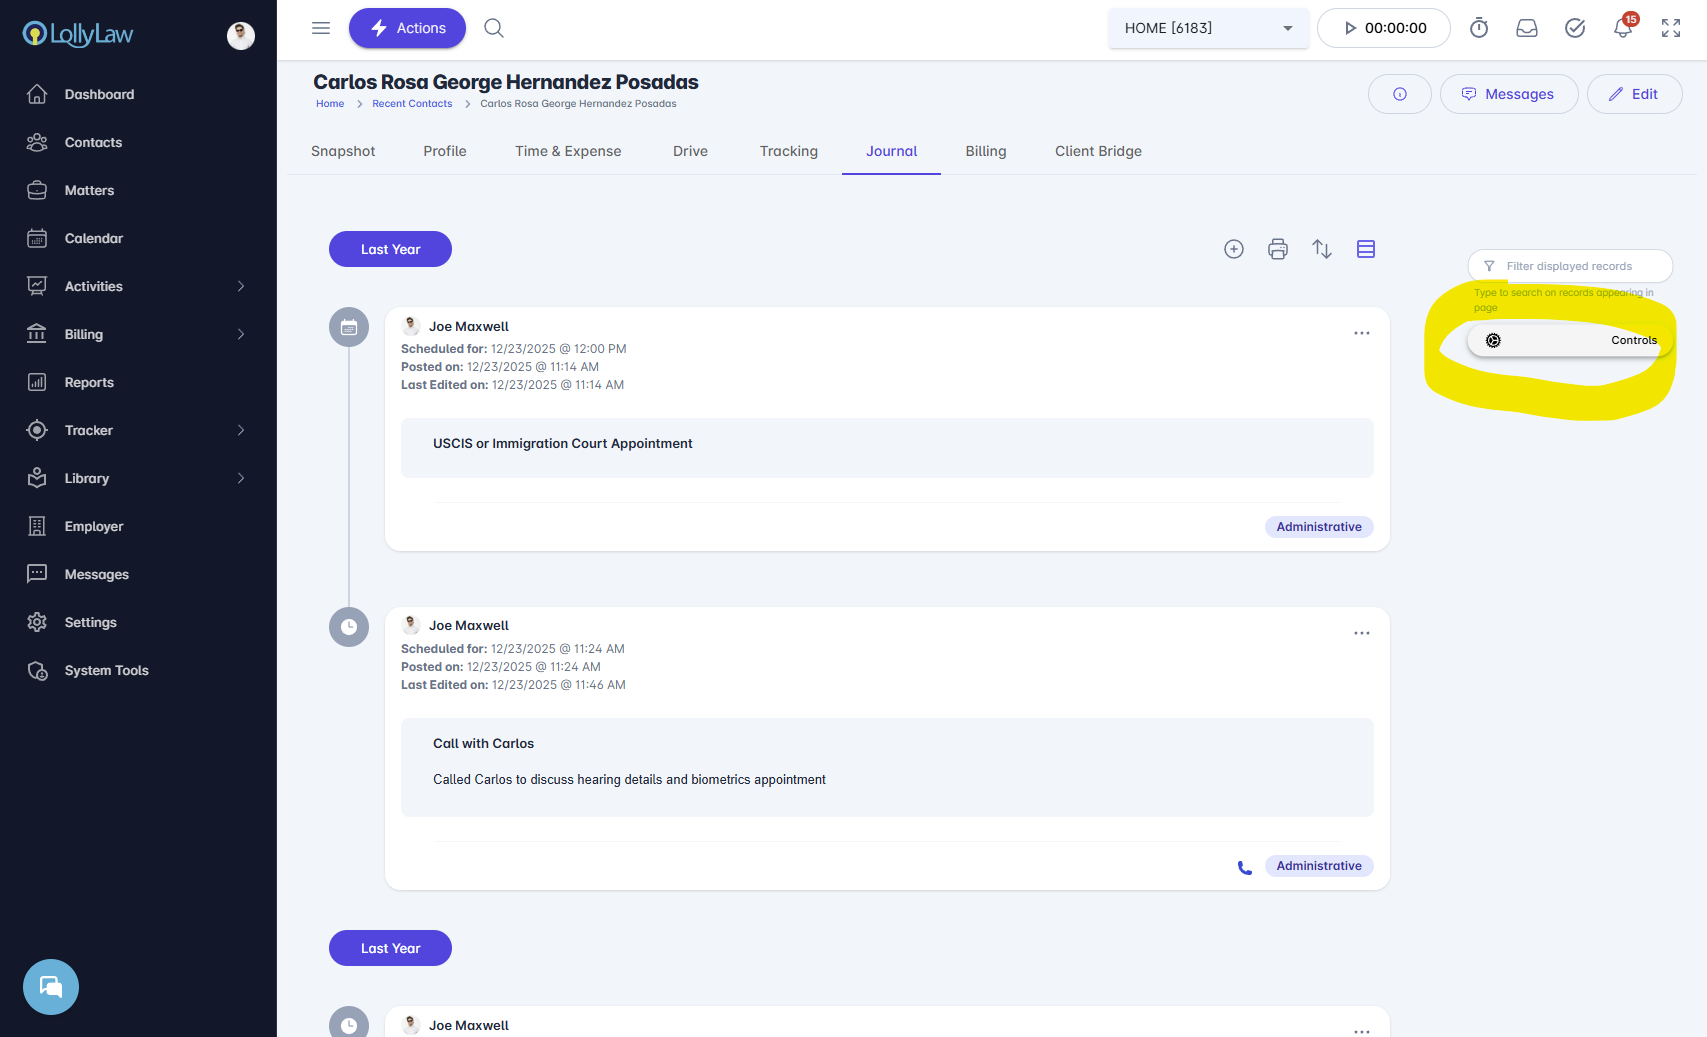Switch to the Tracking tab
This screenshot has width=1707, height=1037.
[789, 151]
